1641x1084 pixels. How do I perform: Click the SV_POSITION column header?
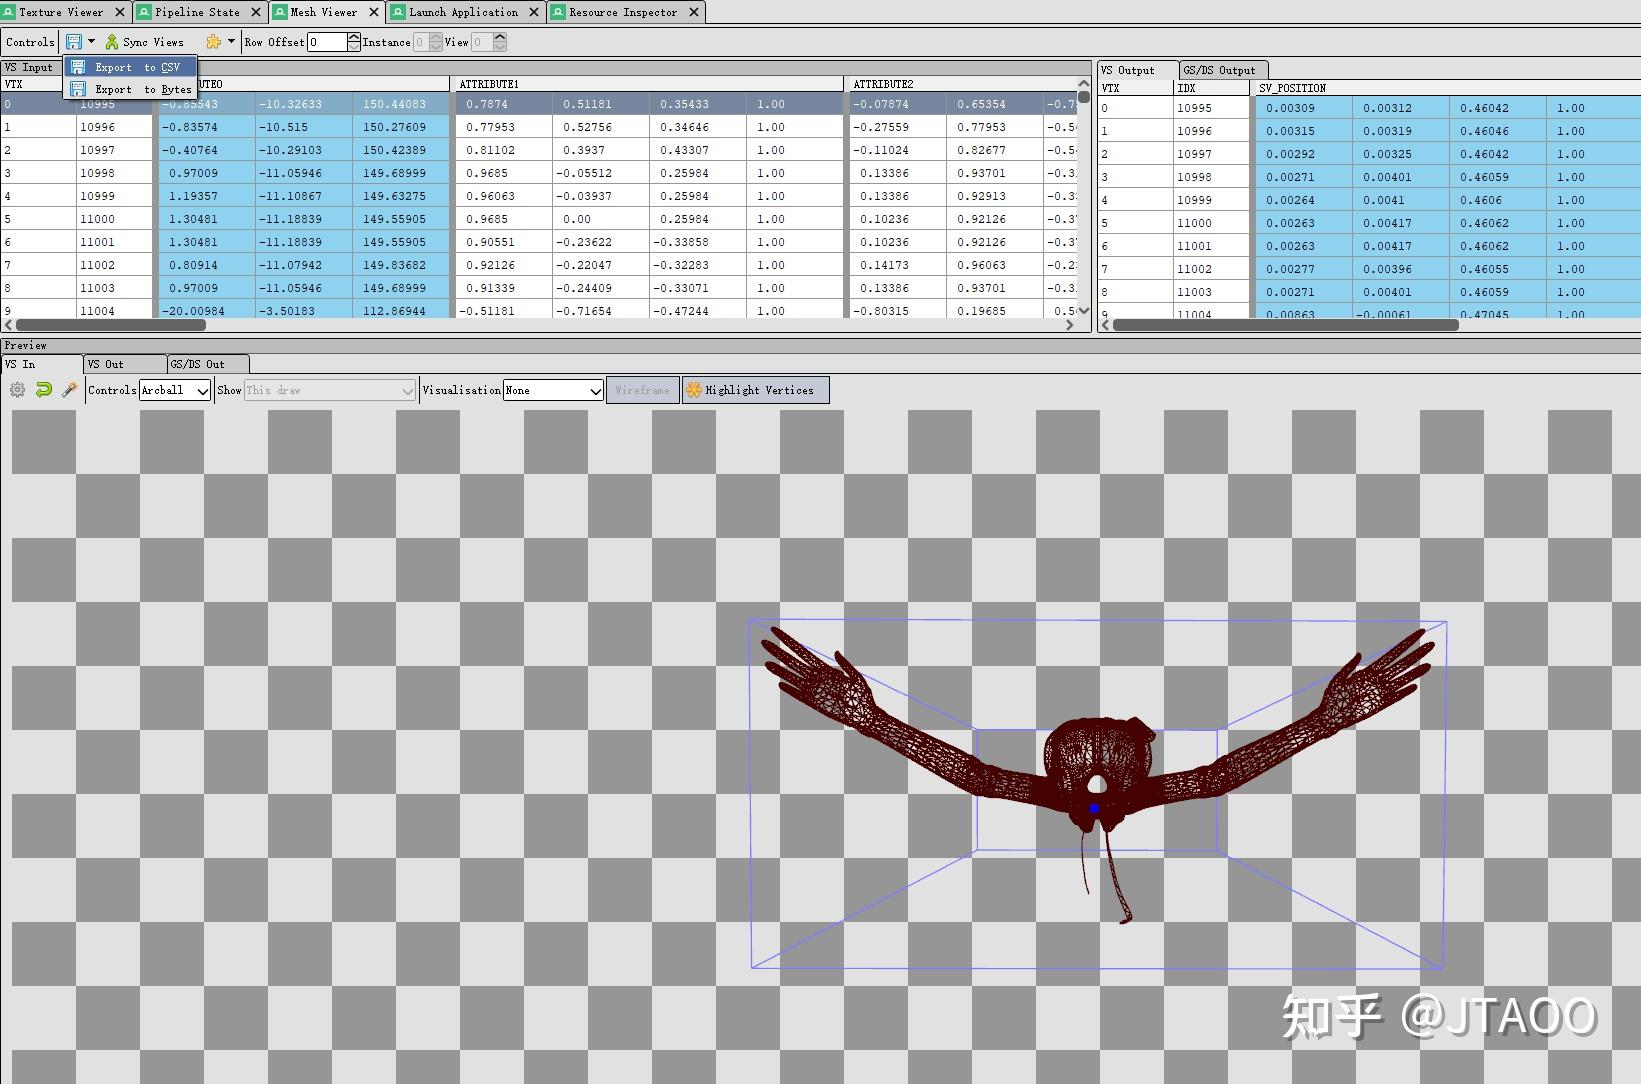click(1447, 88)
